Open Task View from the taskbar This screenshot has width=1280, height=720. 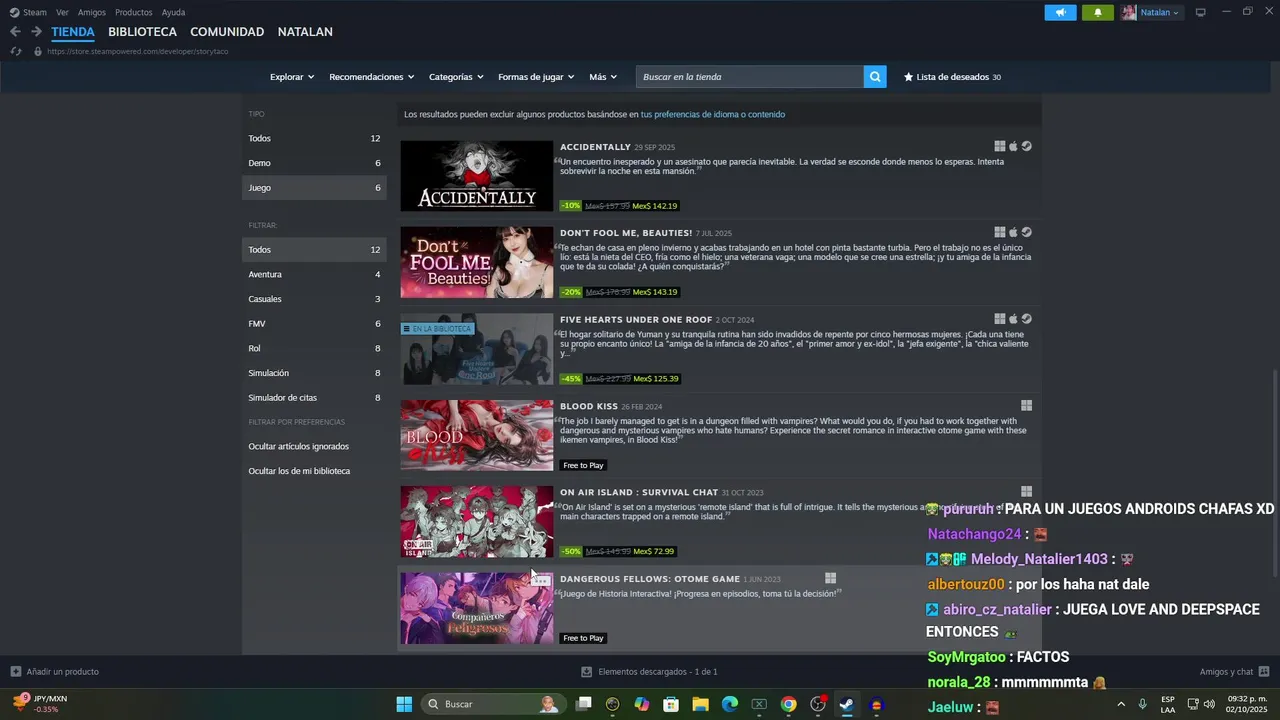pos(584,704)
